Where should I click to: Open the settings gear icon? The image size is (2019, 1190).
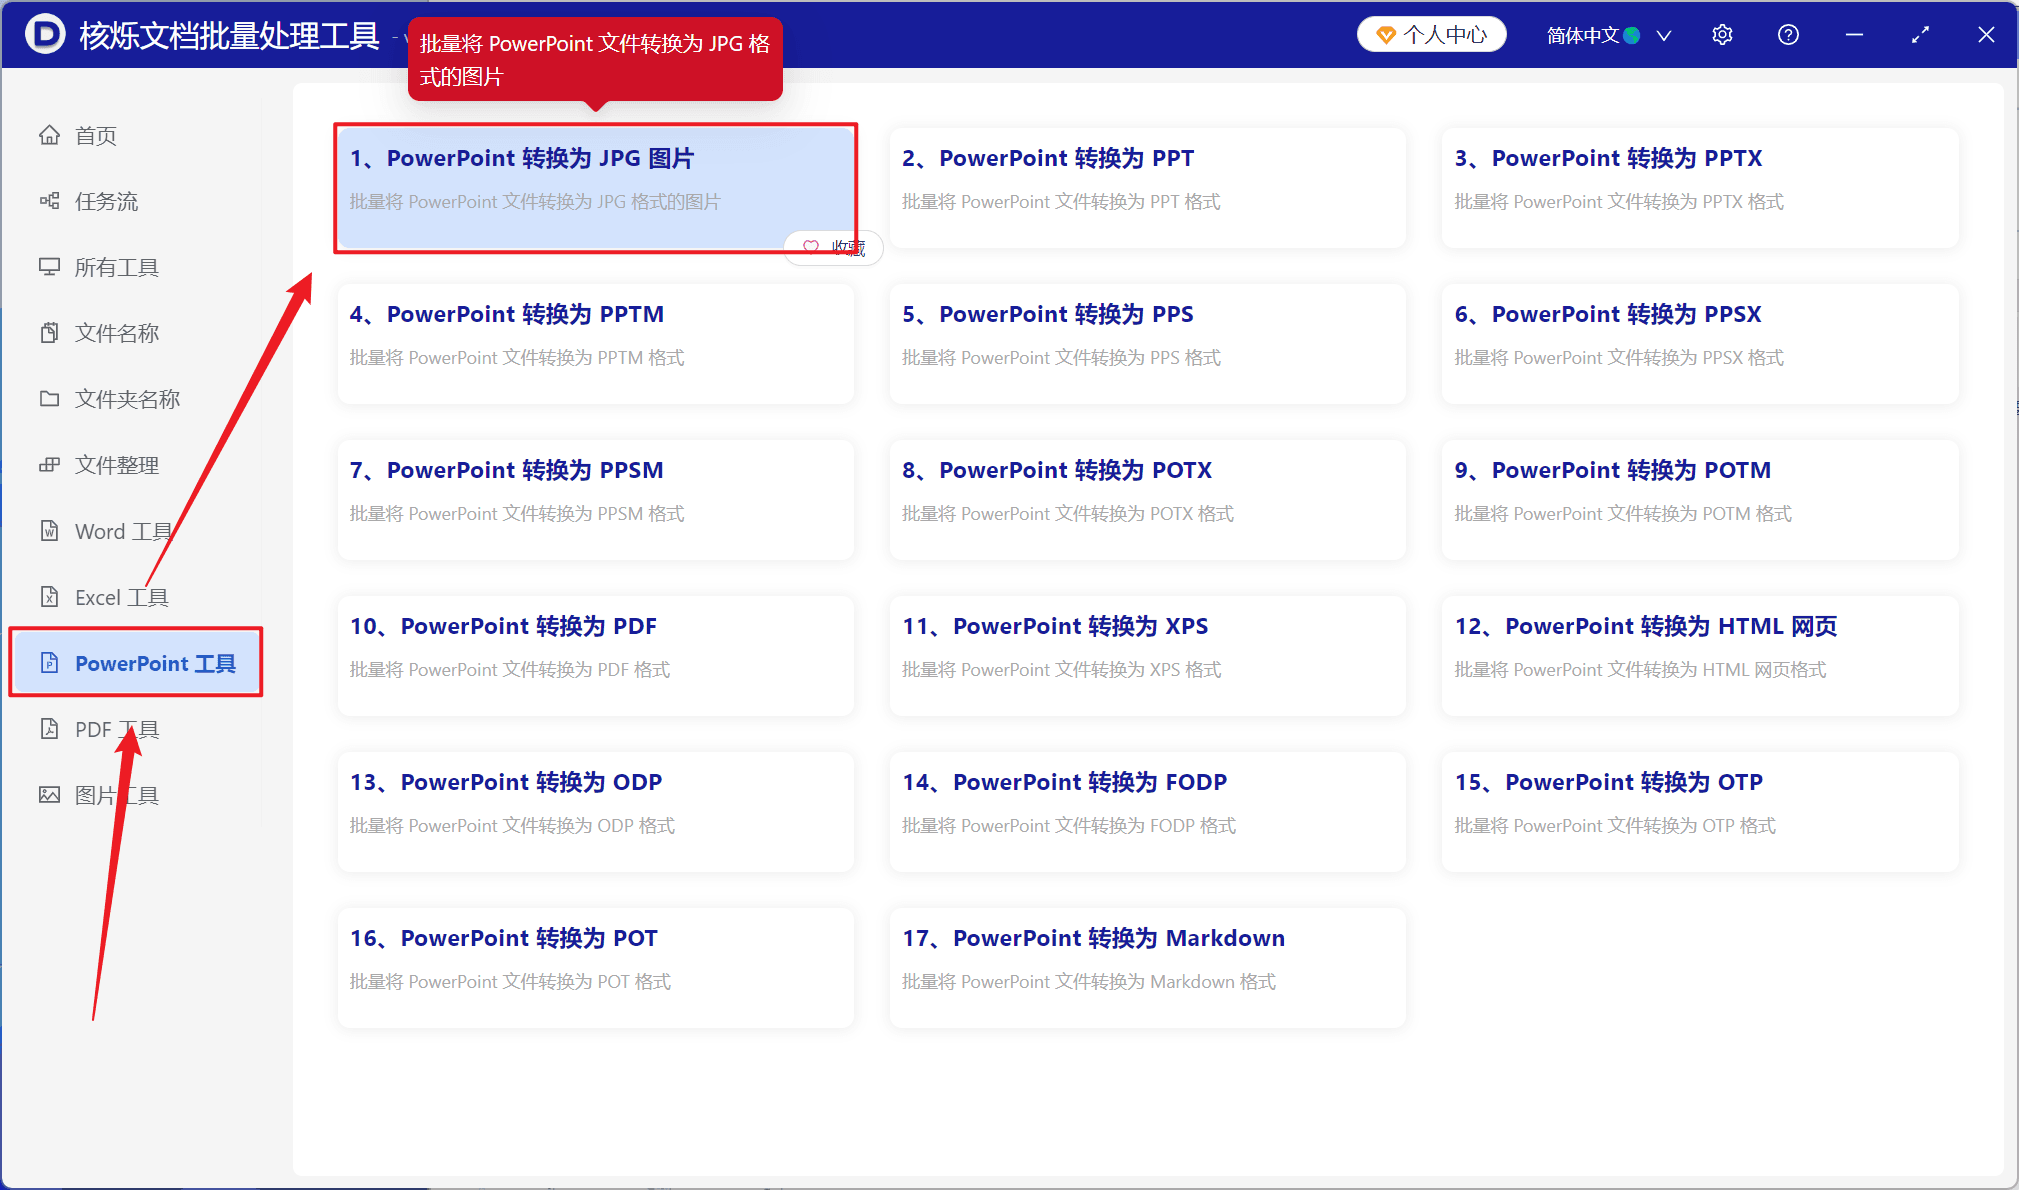1722,35
